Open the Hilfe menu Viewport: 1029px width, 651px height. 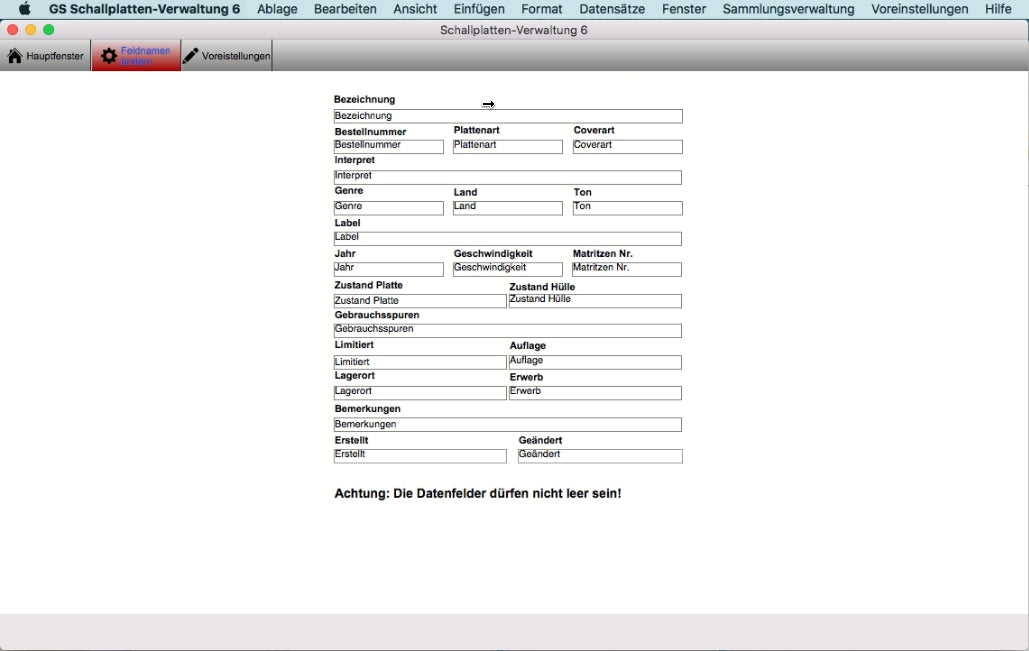(x=997, y=9)
